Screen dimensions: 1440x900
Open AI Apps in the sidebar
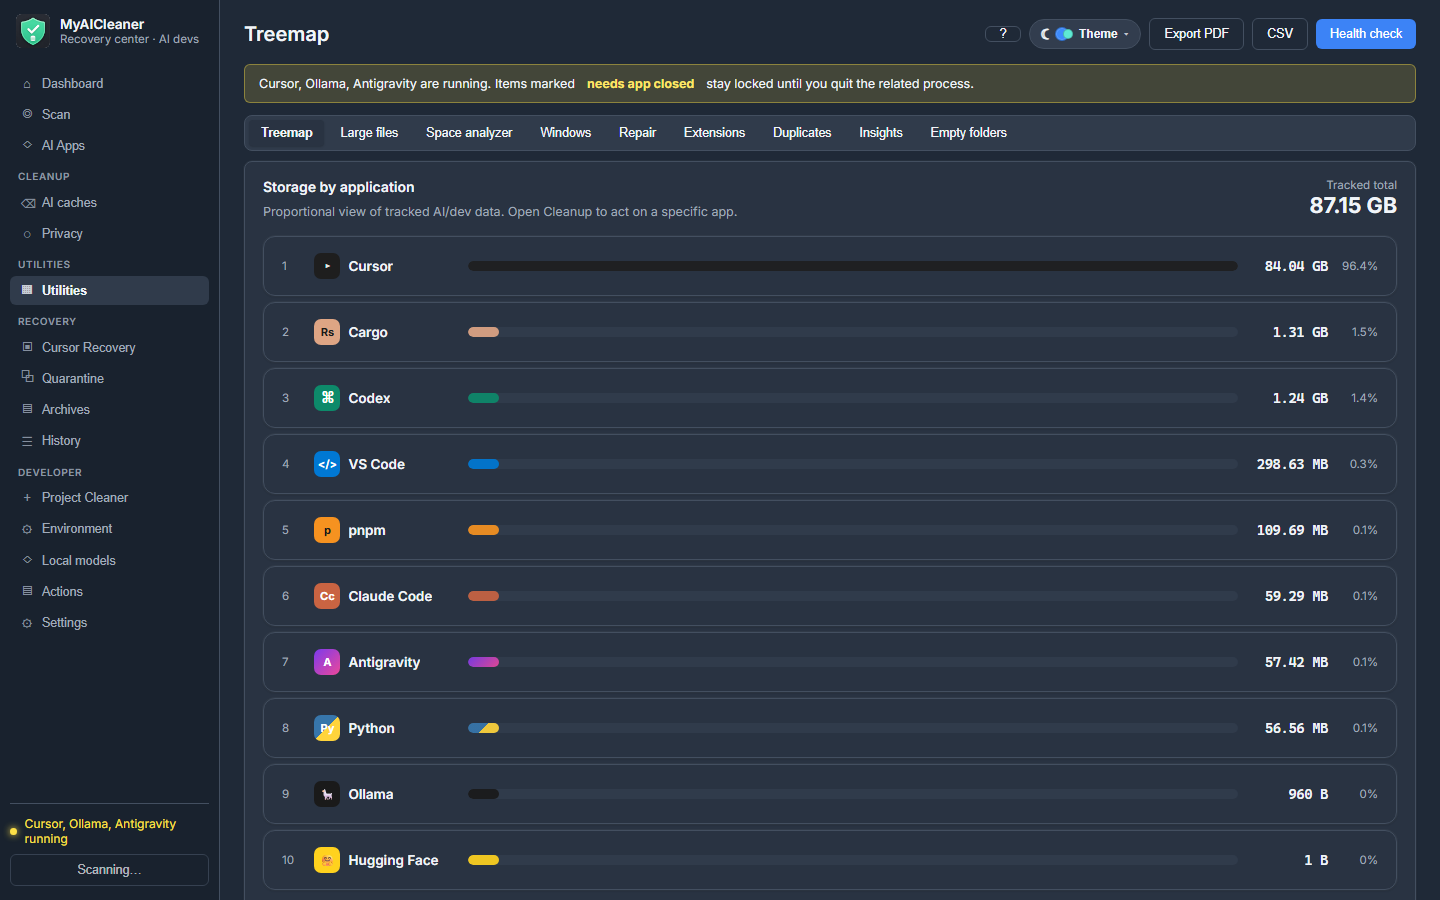tap(109, 145)
